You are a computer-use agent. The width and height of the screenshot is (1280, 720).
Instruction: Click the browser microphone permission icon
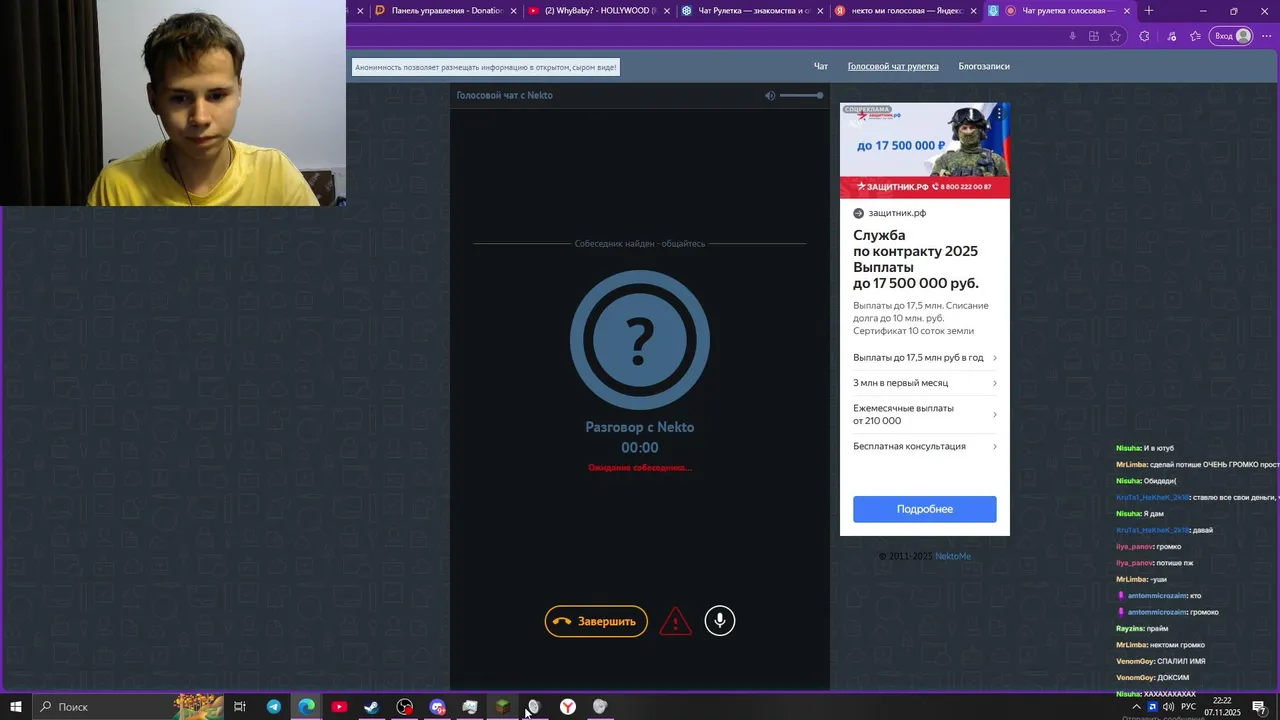(x=1072, y=36)
